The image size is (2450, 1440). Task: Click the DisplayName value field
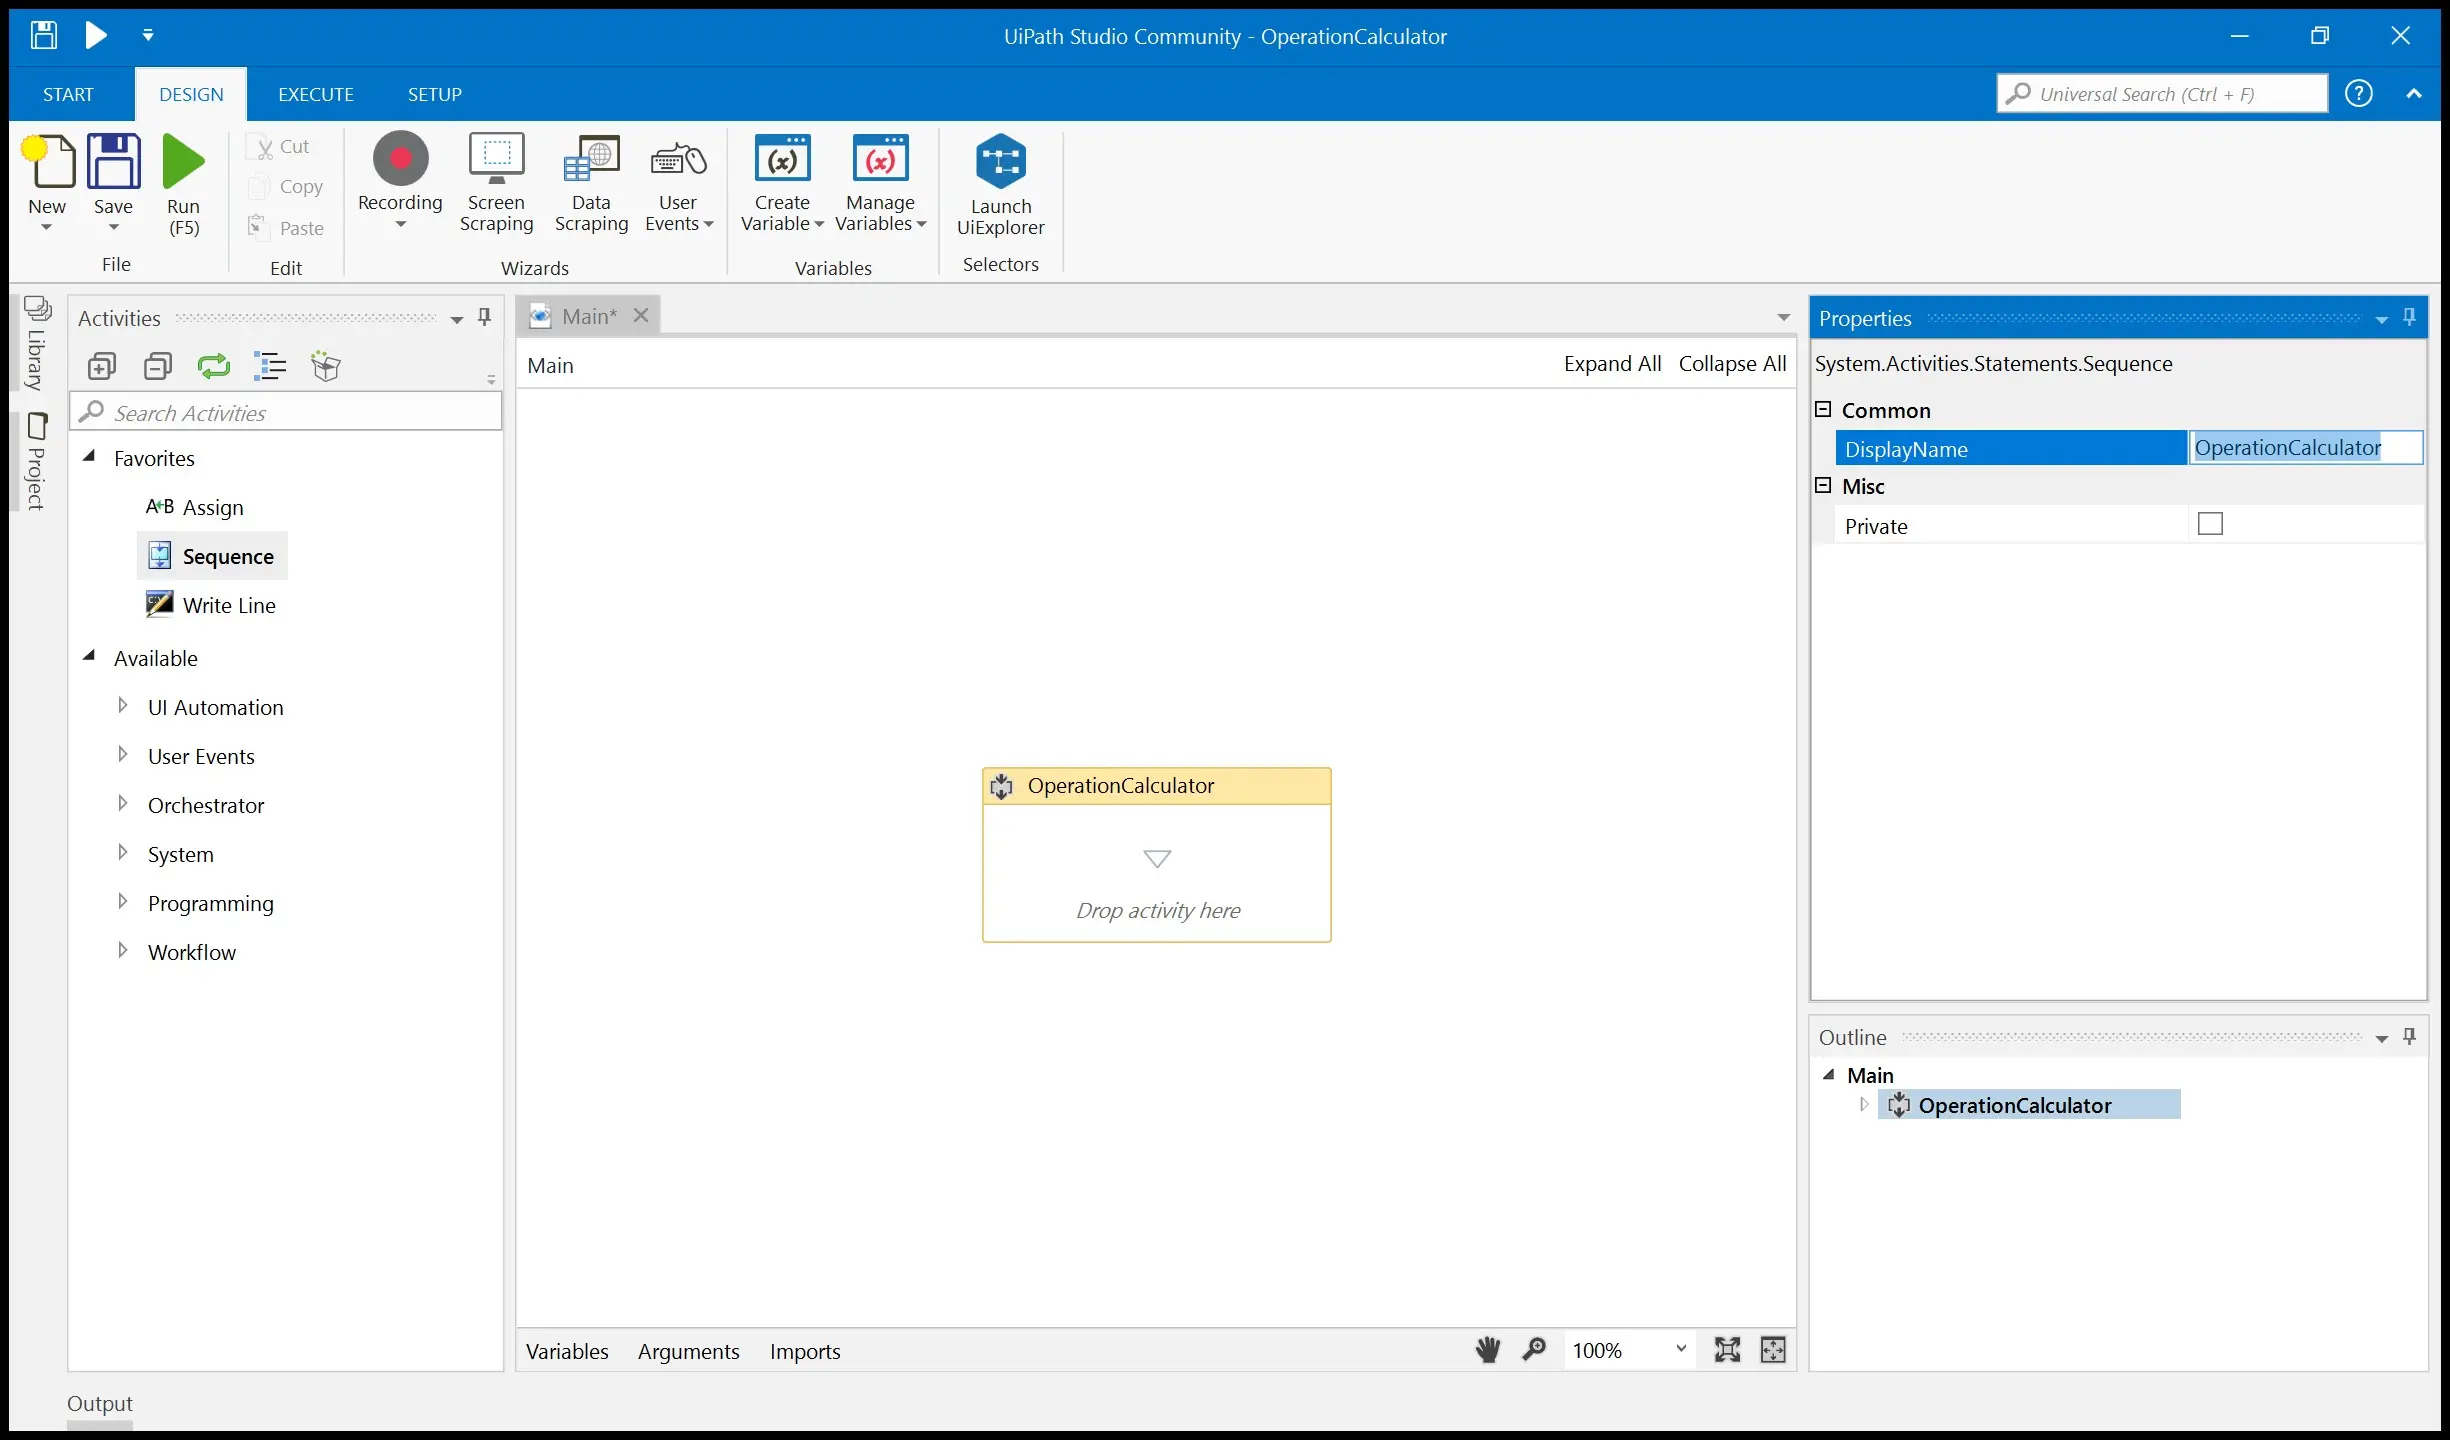[x=2306, y=448]
